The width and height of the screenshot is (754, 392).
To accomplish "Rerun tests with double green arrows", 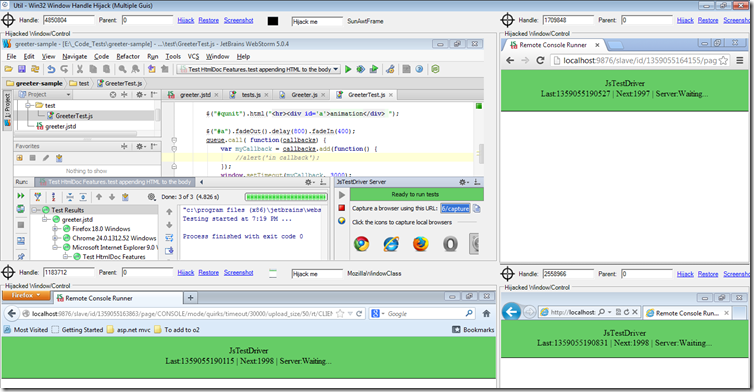I will coord(21,196).
